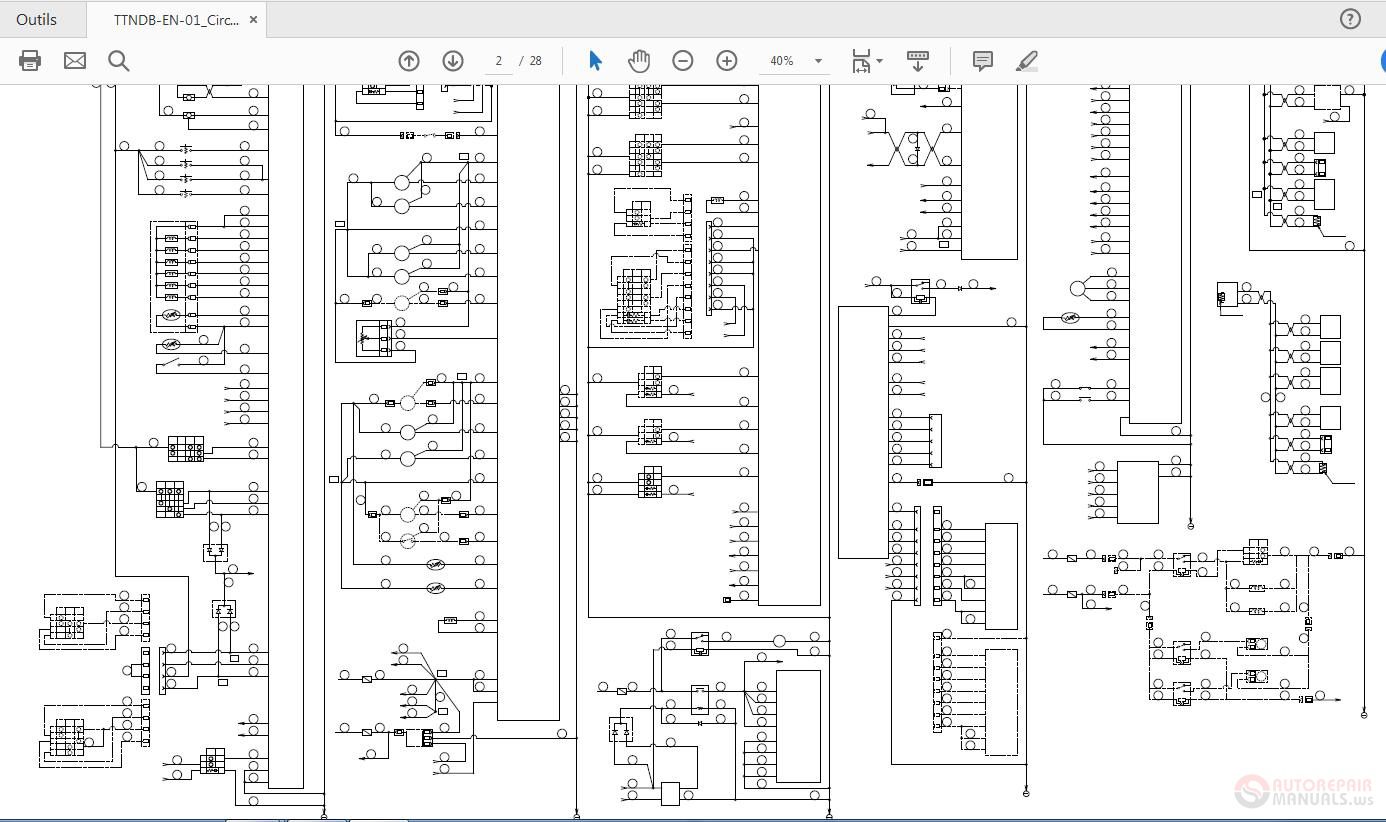The width and height of the screenshot is (1386, 822).
Task: Open the Outils tab
Action: point(36,19)
